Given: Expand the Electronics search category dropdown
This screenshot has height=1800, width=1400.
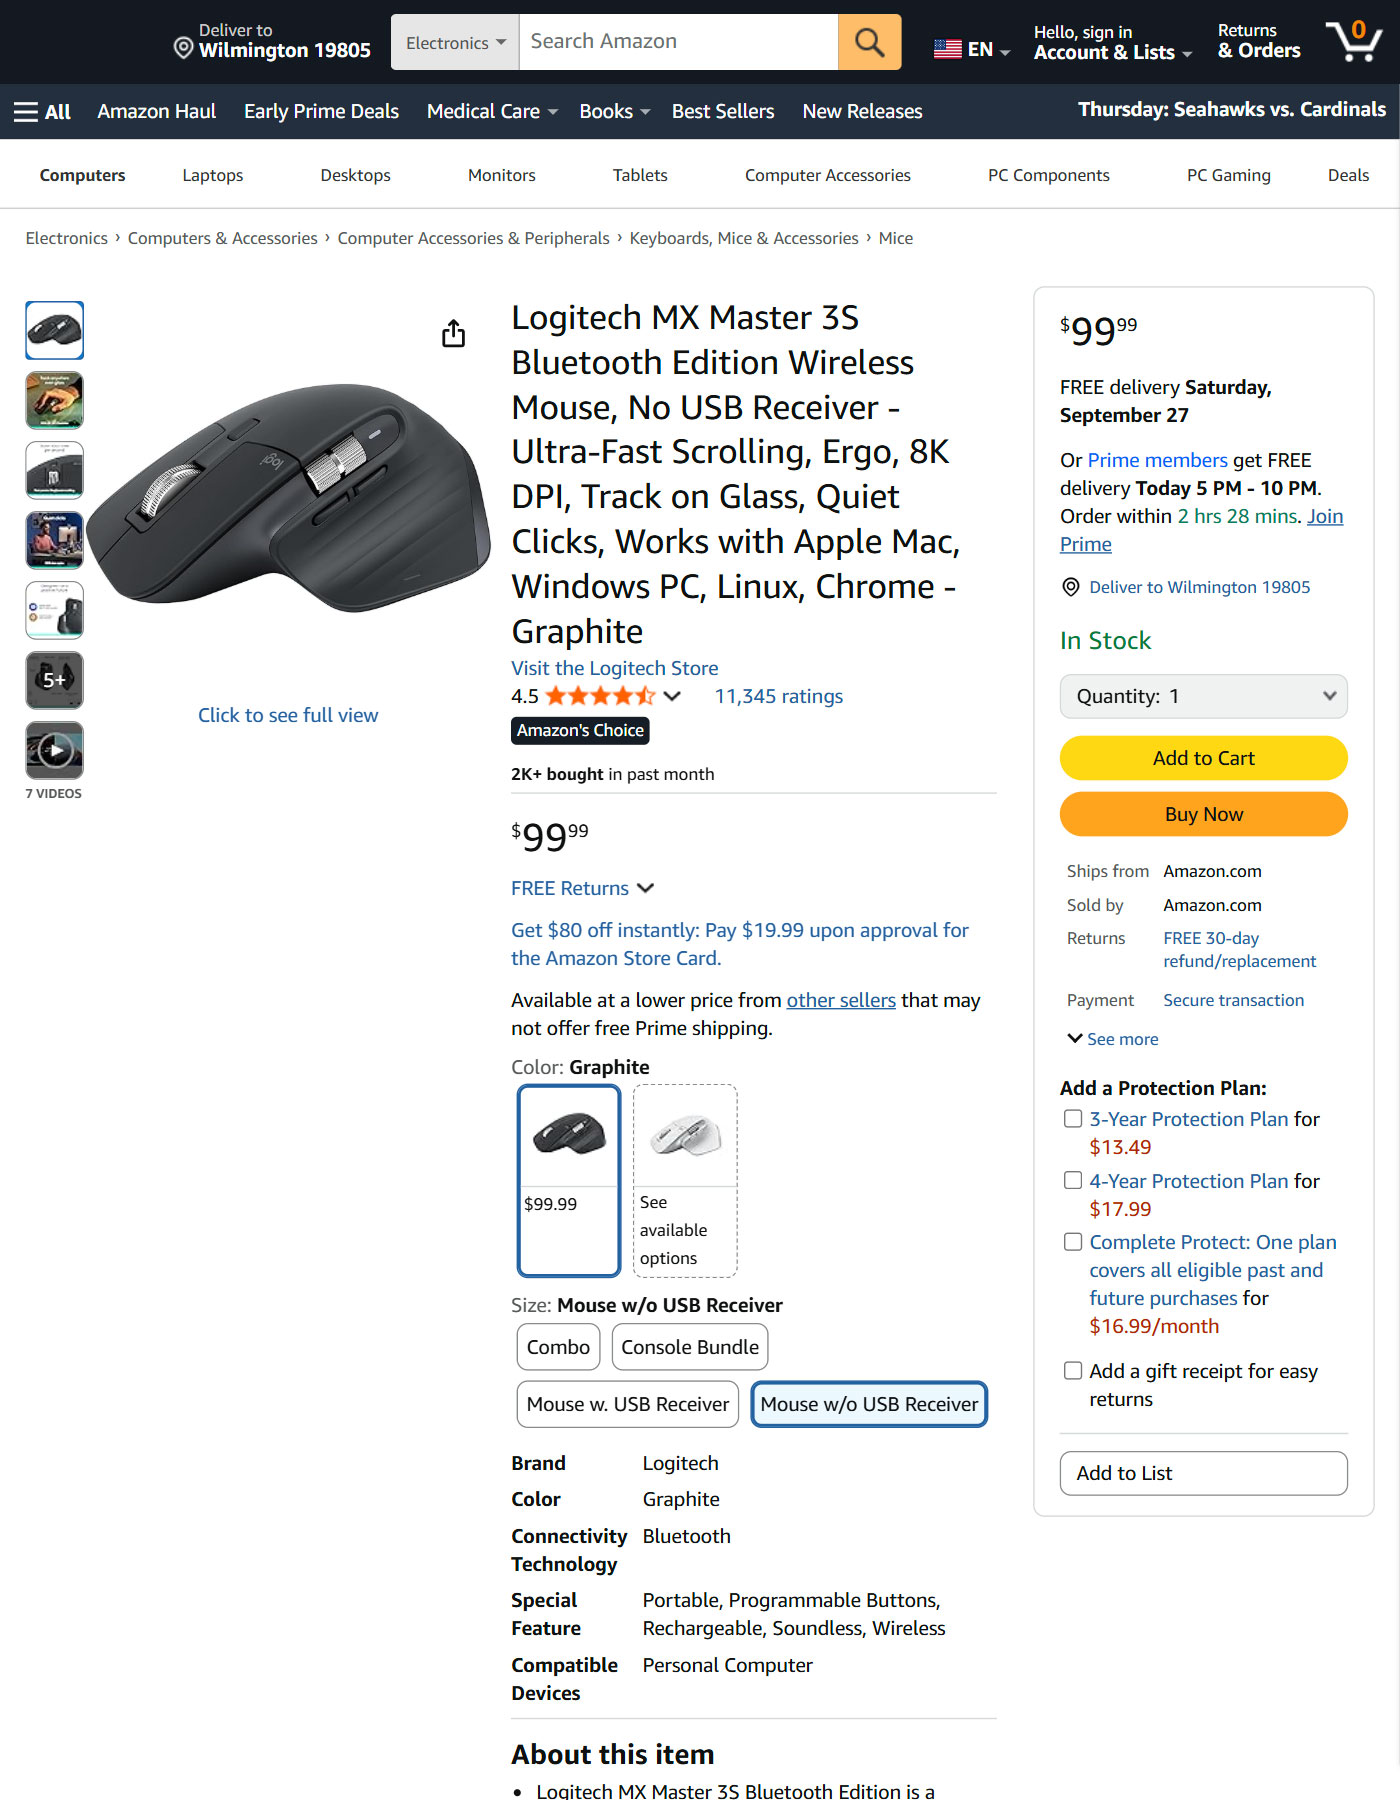Looking at the screenshot, I should point(455,42).
